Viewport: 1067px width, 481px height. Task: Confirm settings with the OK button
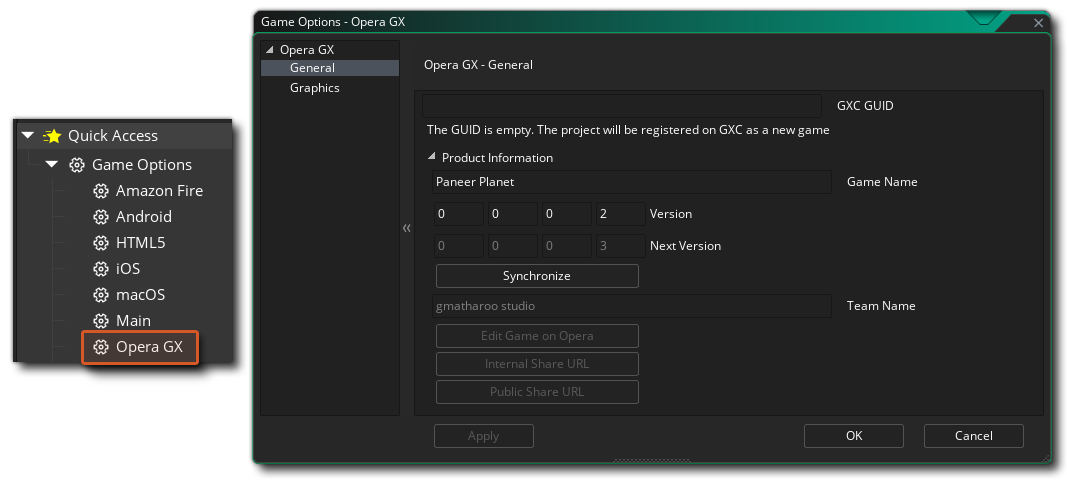(853, 436)
